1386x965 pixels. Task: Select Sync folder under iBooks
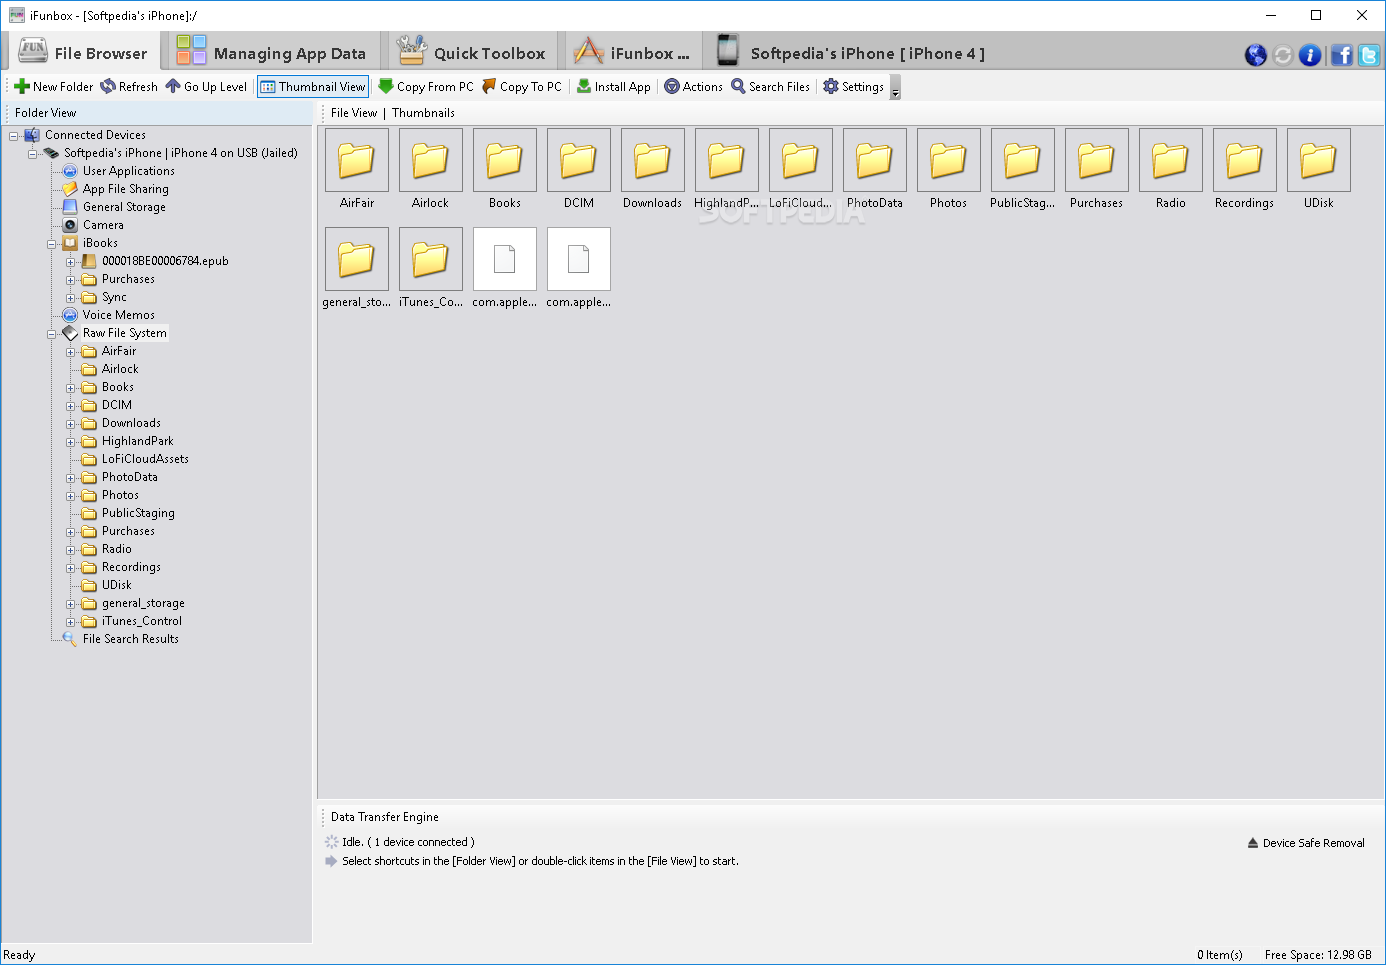pyautogui.click(x=114, y=297)
